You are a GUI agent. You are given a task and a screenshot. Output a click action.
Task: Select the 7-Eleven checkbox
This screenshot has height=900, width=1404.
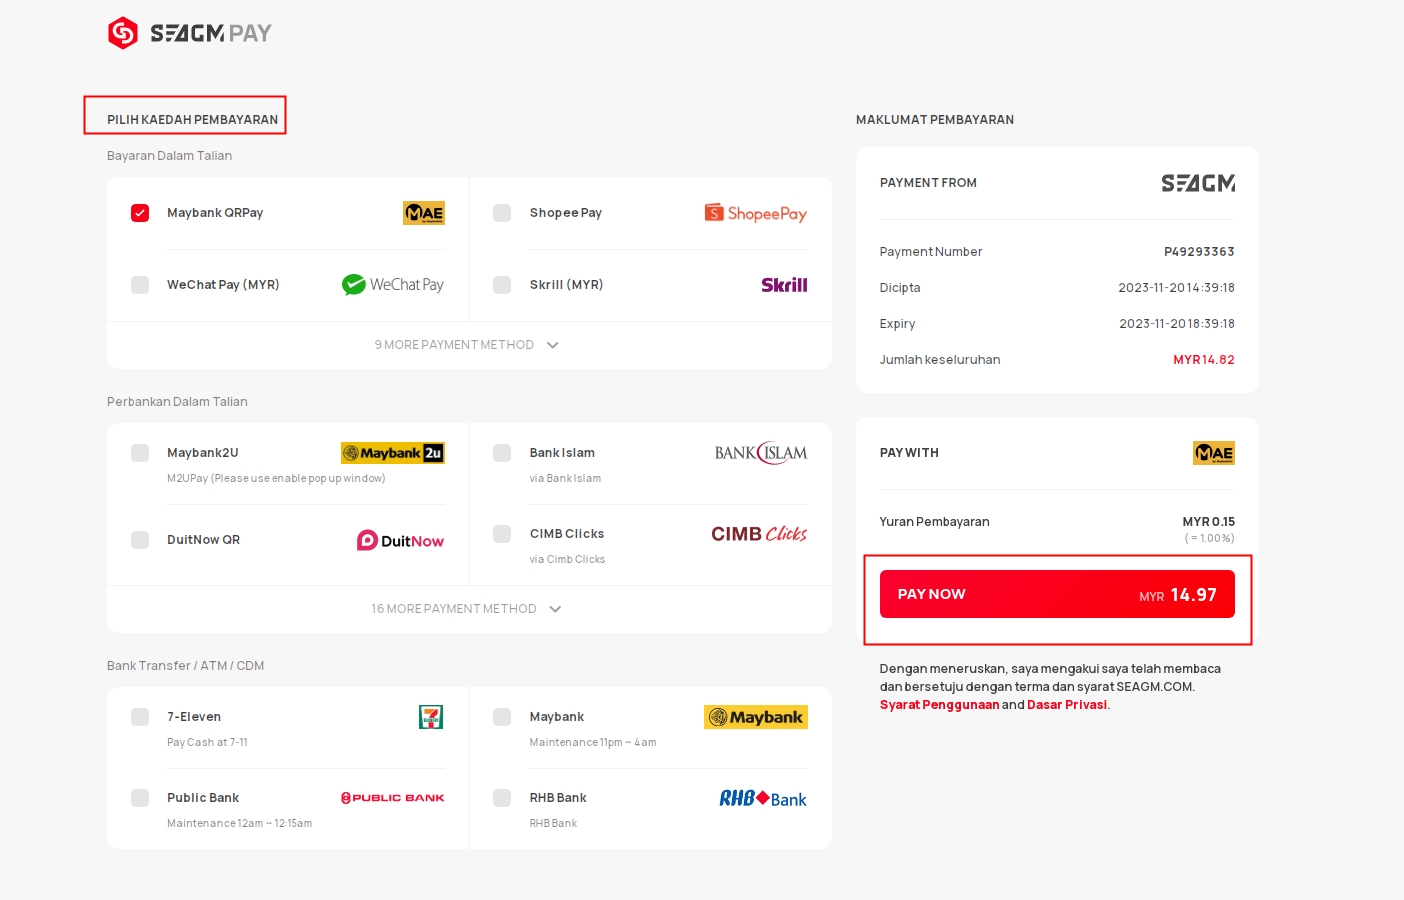pyautogui.click(x=140, y=717)
